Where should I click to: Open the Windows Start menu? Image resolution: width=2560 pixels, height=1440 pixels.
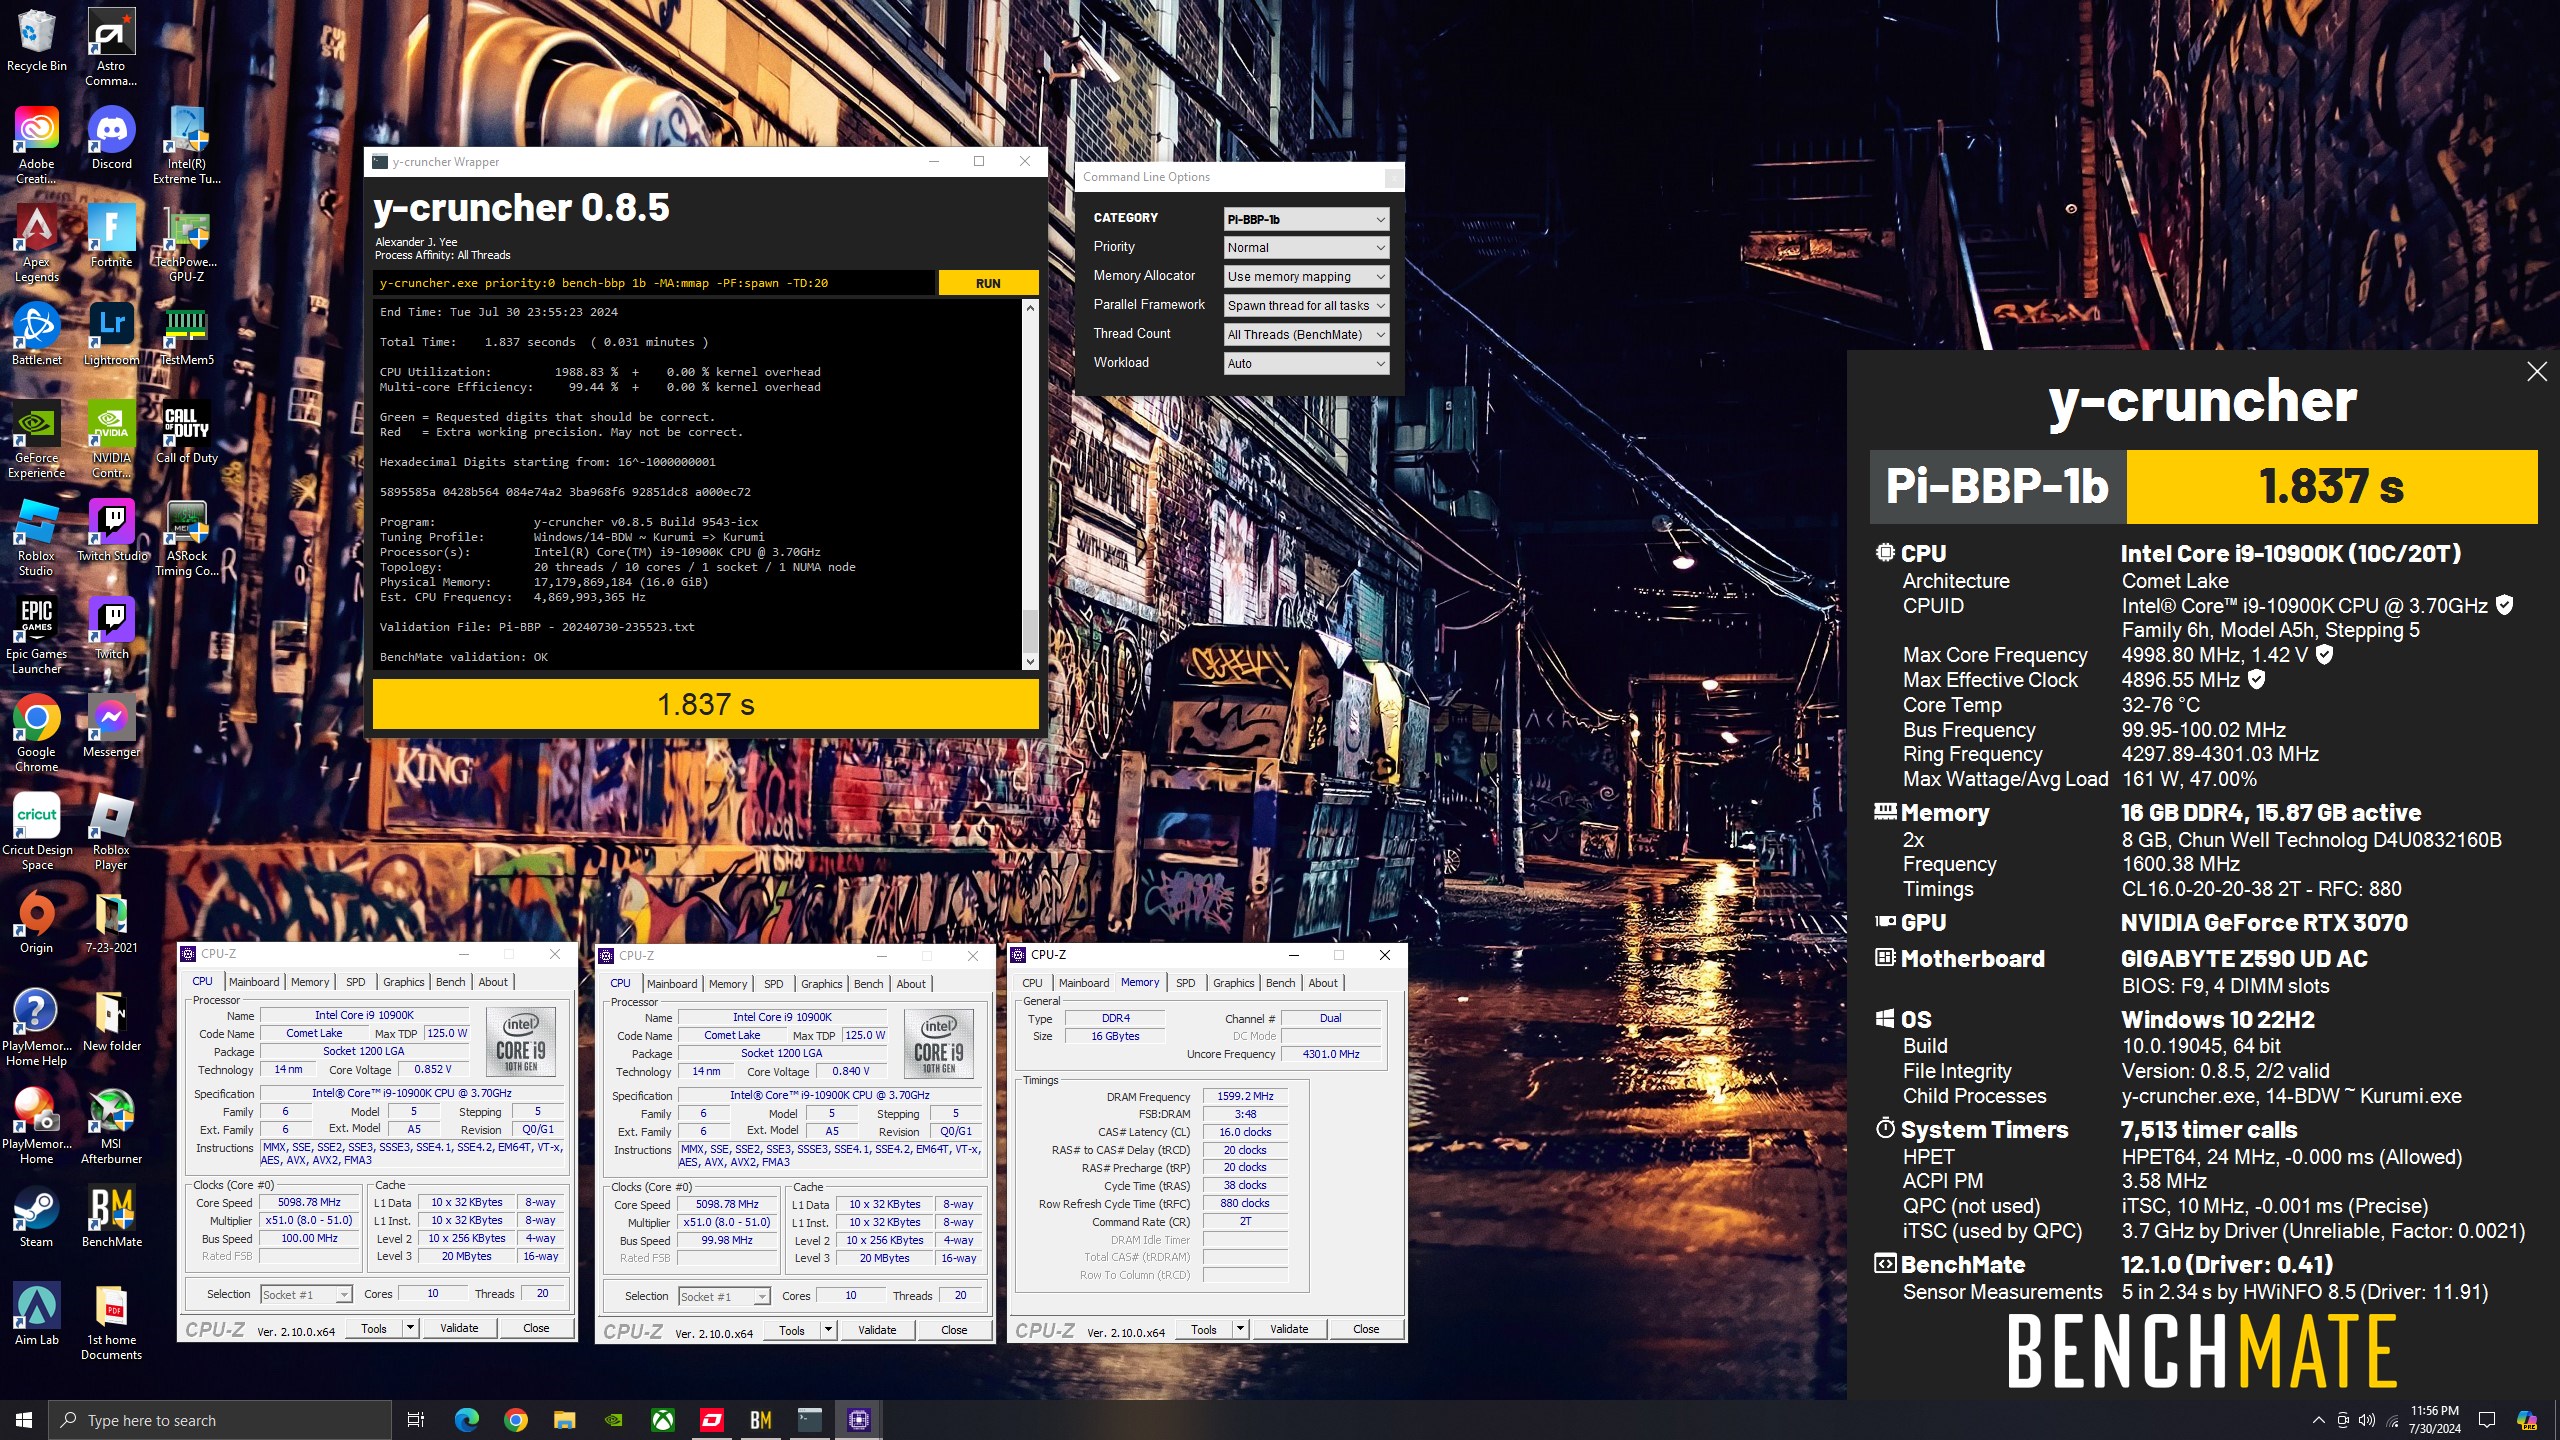click(24, 1420)
